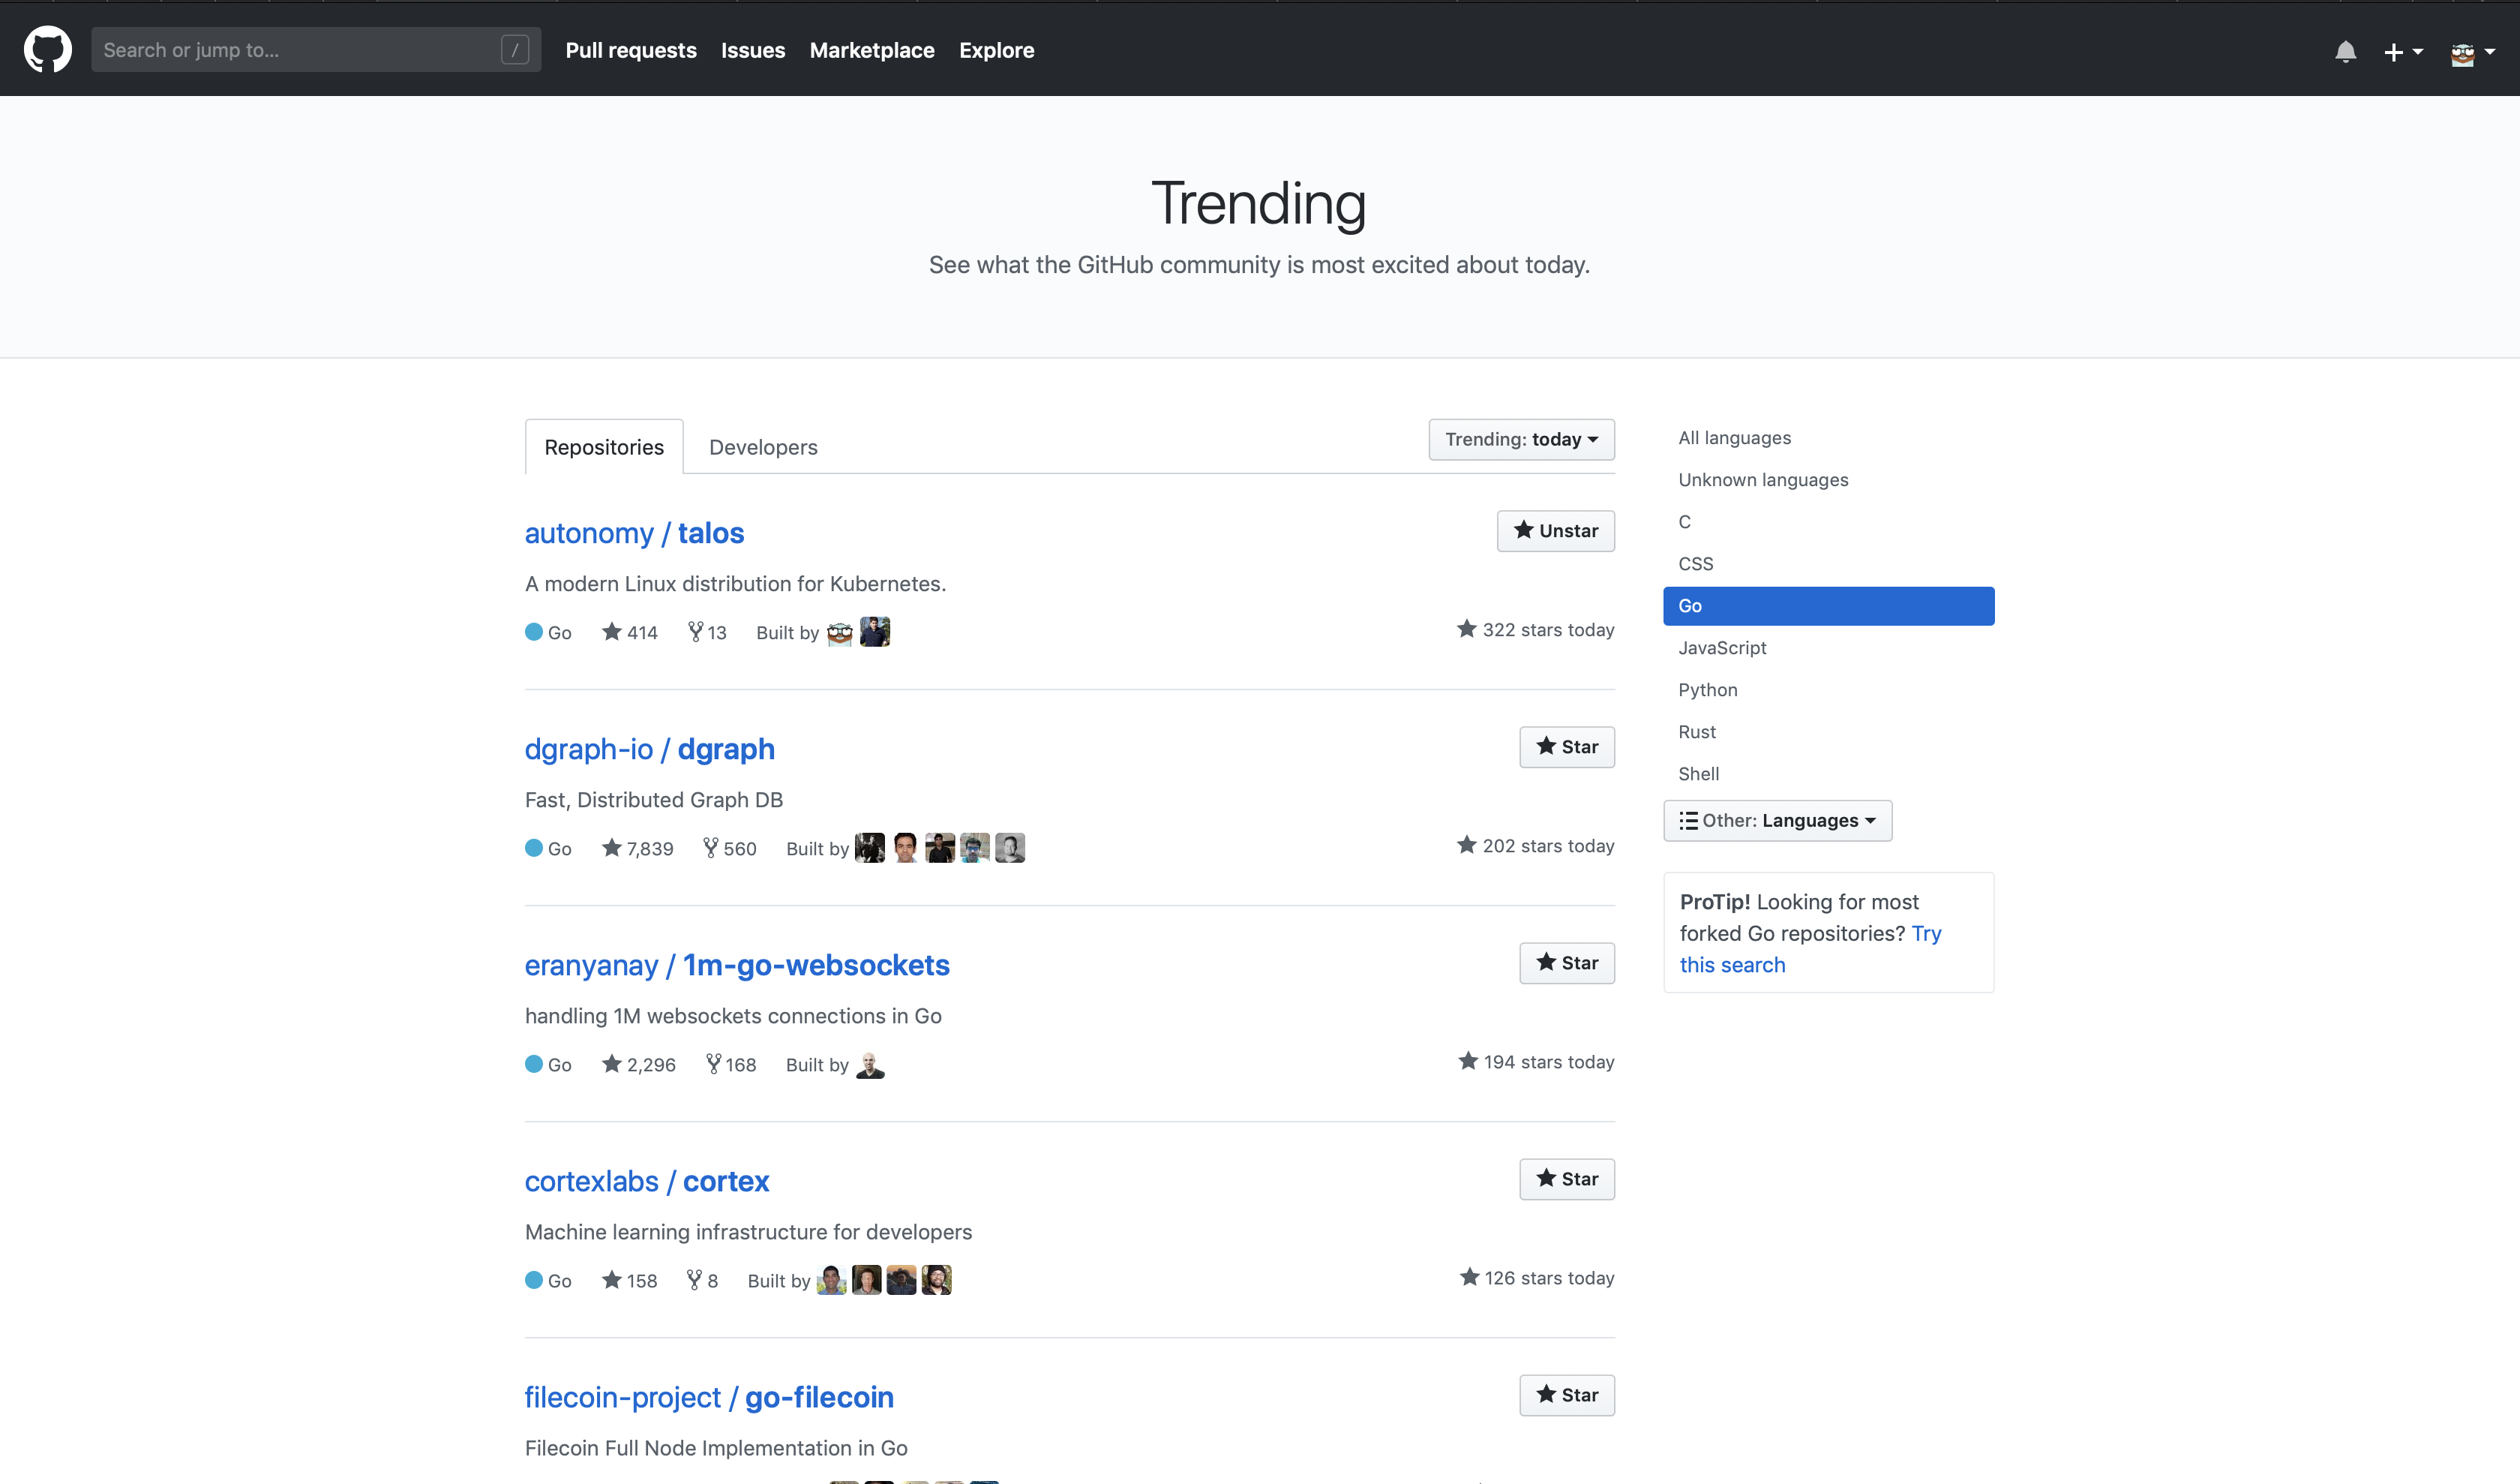Star the filecoin-project / go-filecoin repository

[1567, 1395]
